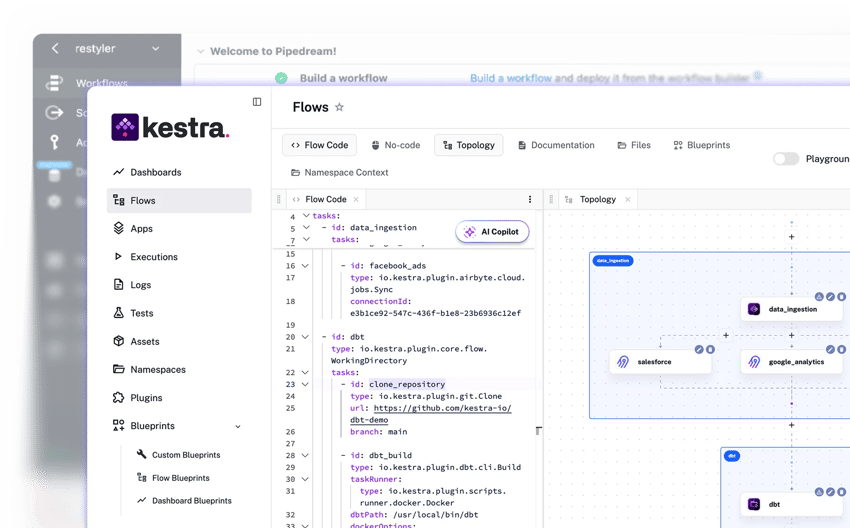Viewport: 850px width, 528px height.
Task: Close the Topology panel tab
Action: pos(628,199)
